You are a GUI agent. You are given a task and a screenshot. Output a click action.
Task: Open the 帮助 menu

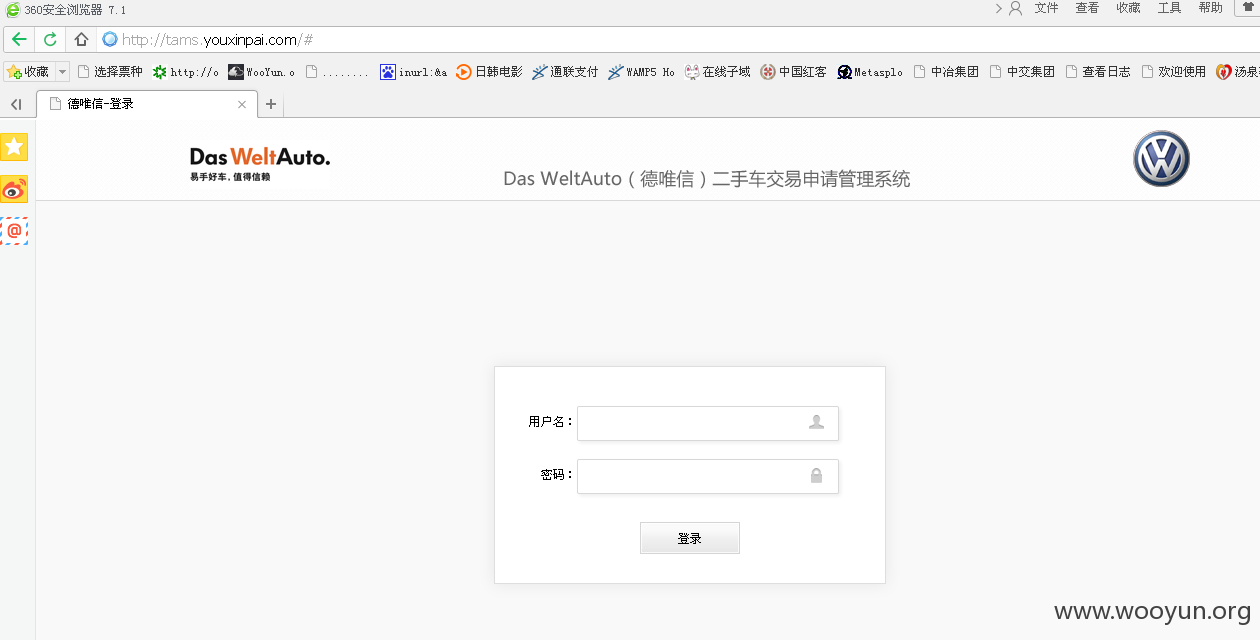(1210, 8)
